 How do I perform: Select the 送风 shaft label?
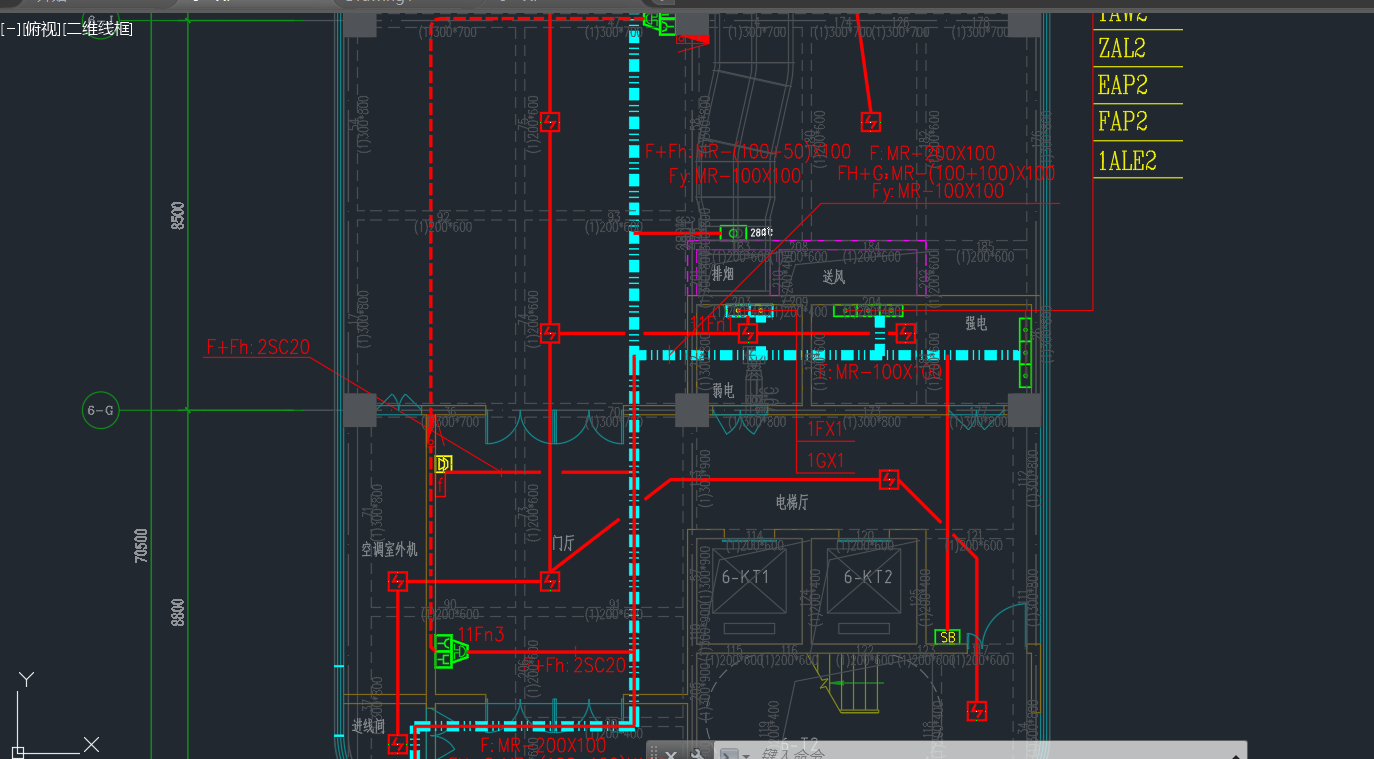click(834, 276)
